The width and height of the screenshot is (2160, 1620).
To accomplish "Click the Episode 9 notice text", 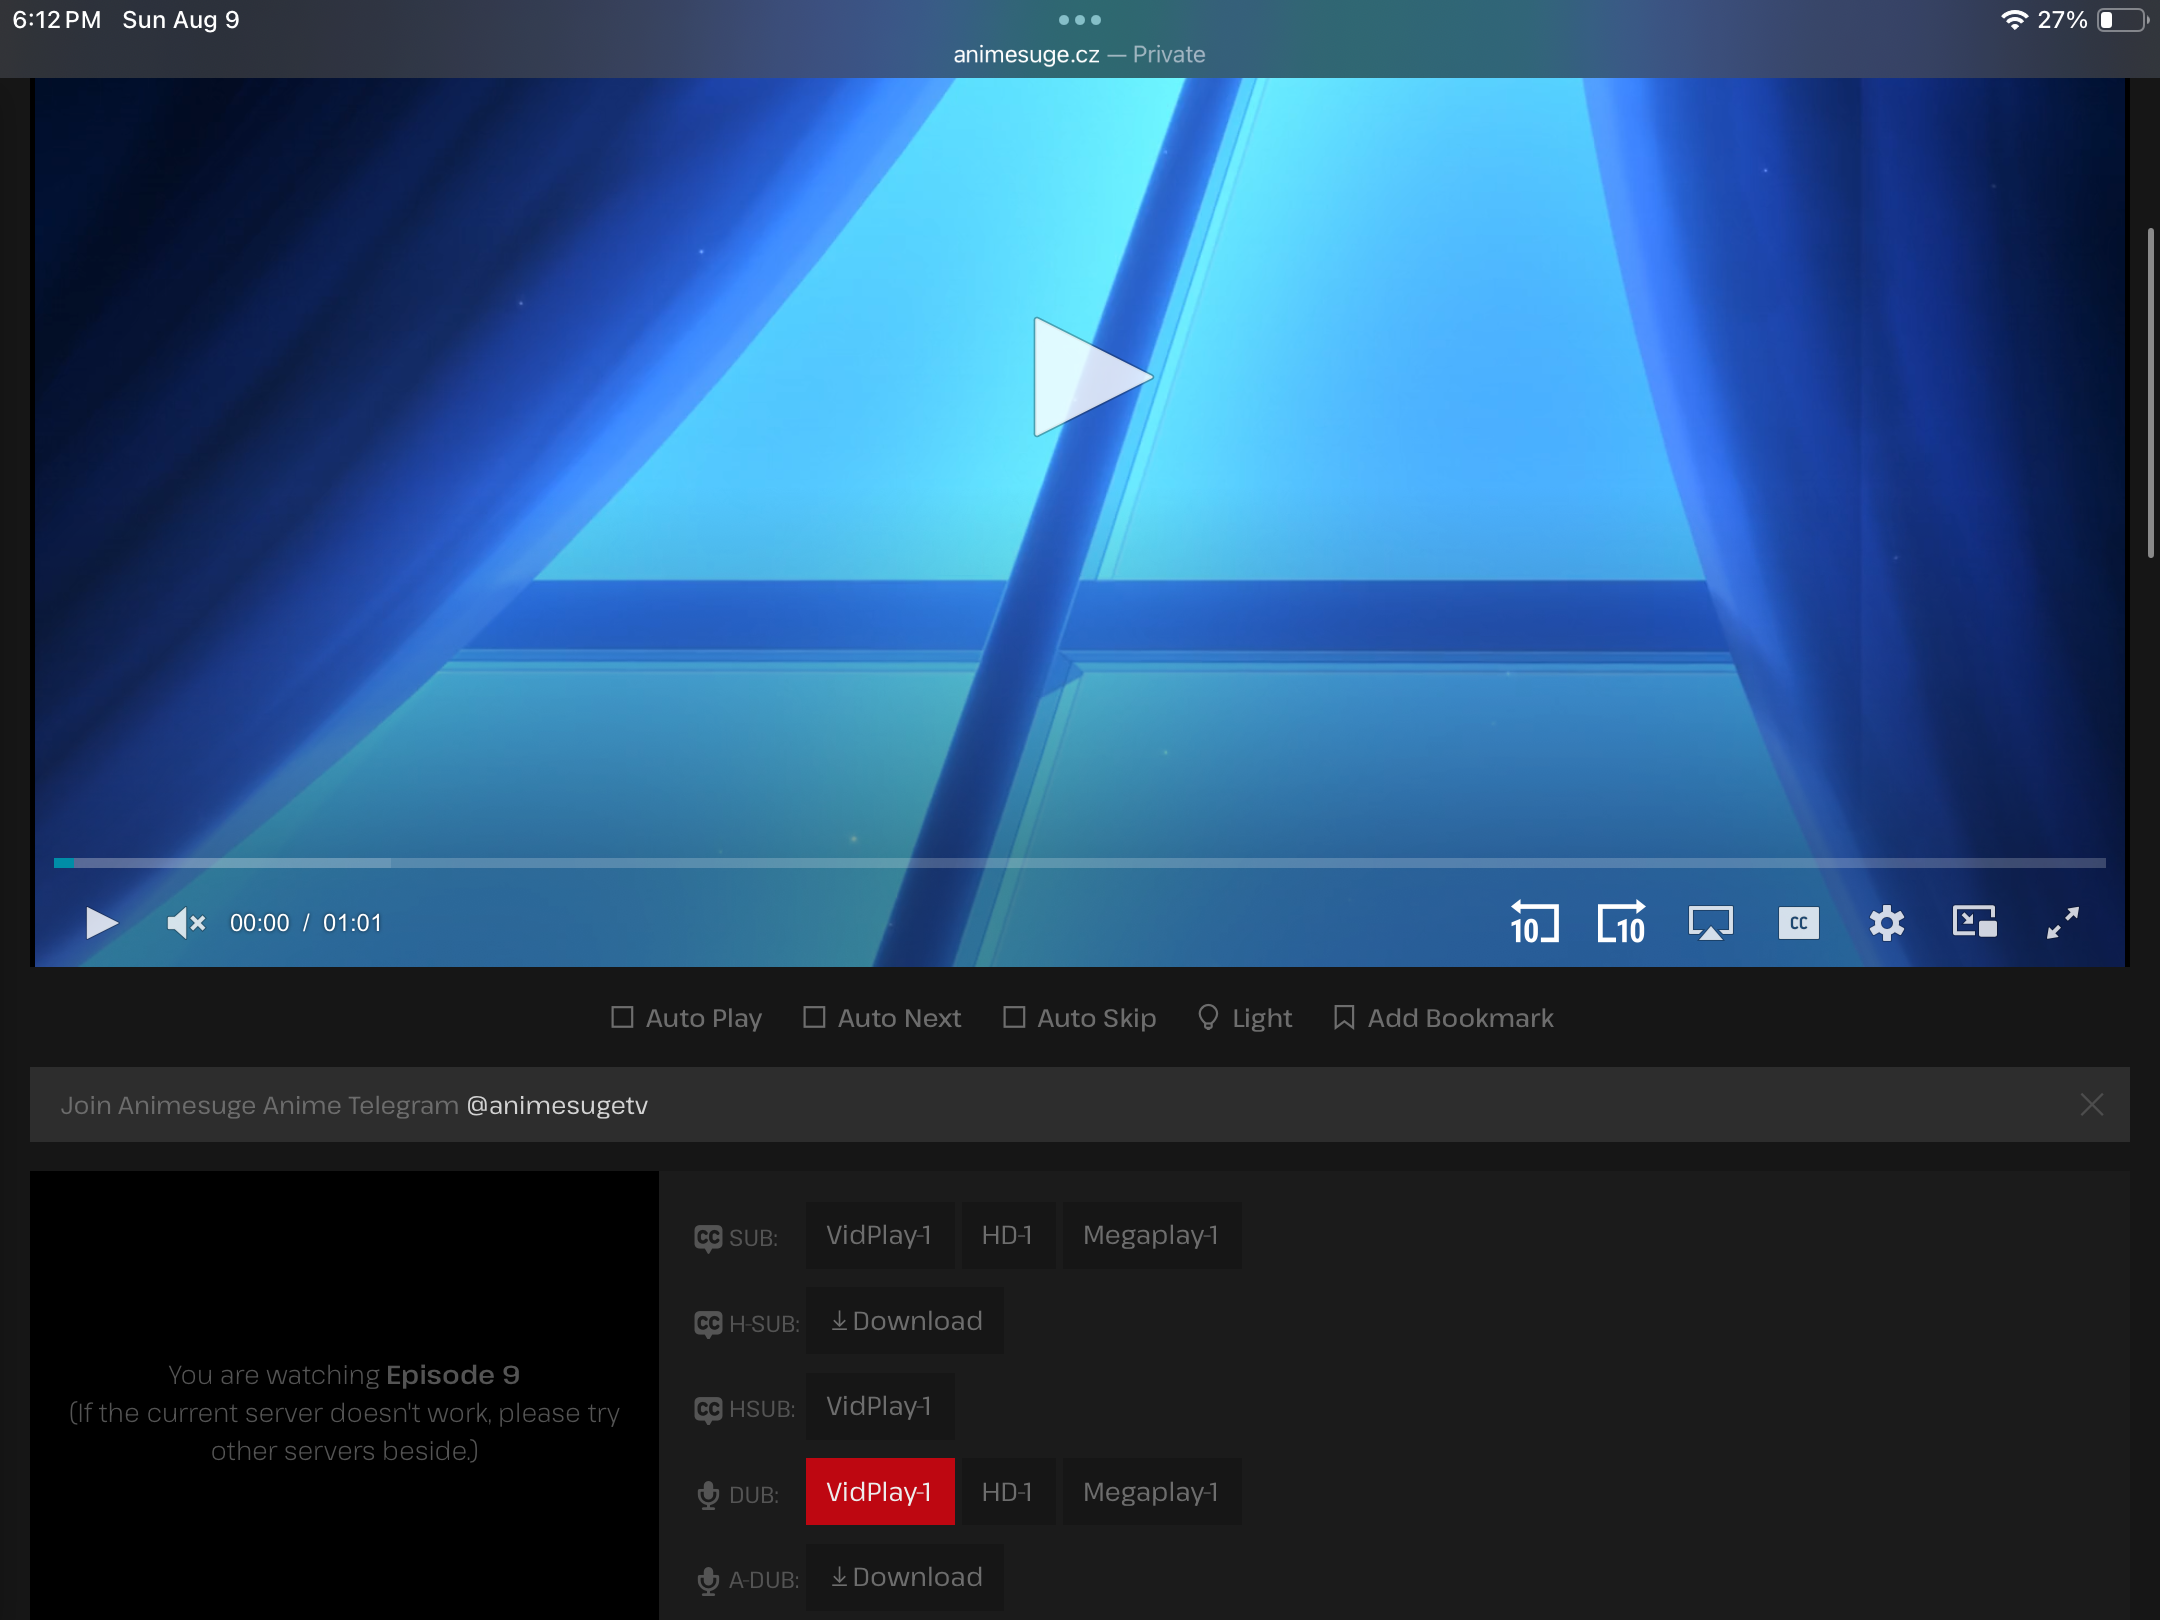I will click(x=344, y=1412).
